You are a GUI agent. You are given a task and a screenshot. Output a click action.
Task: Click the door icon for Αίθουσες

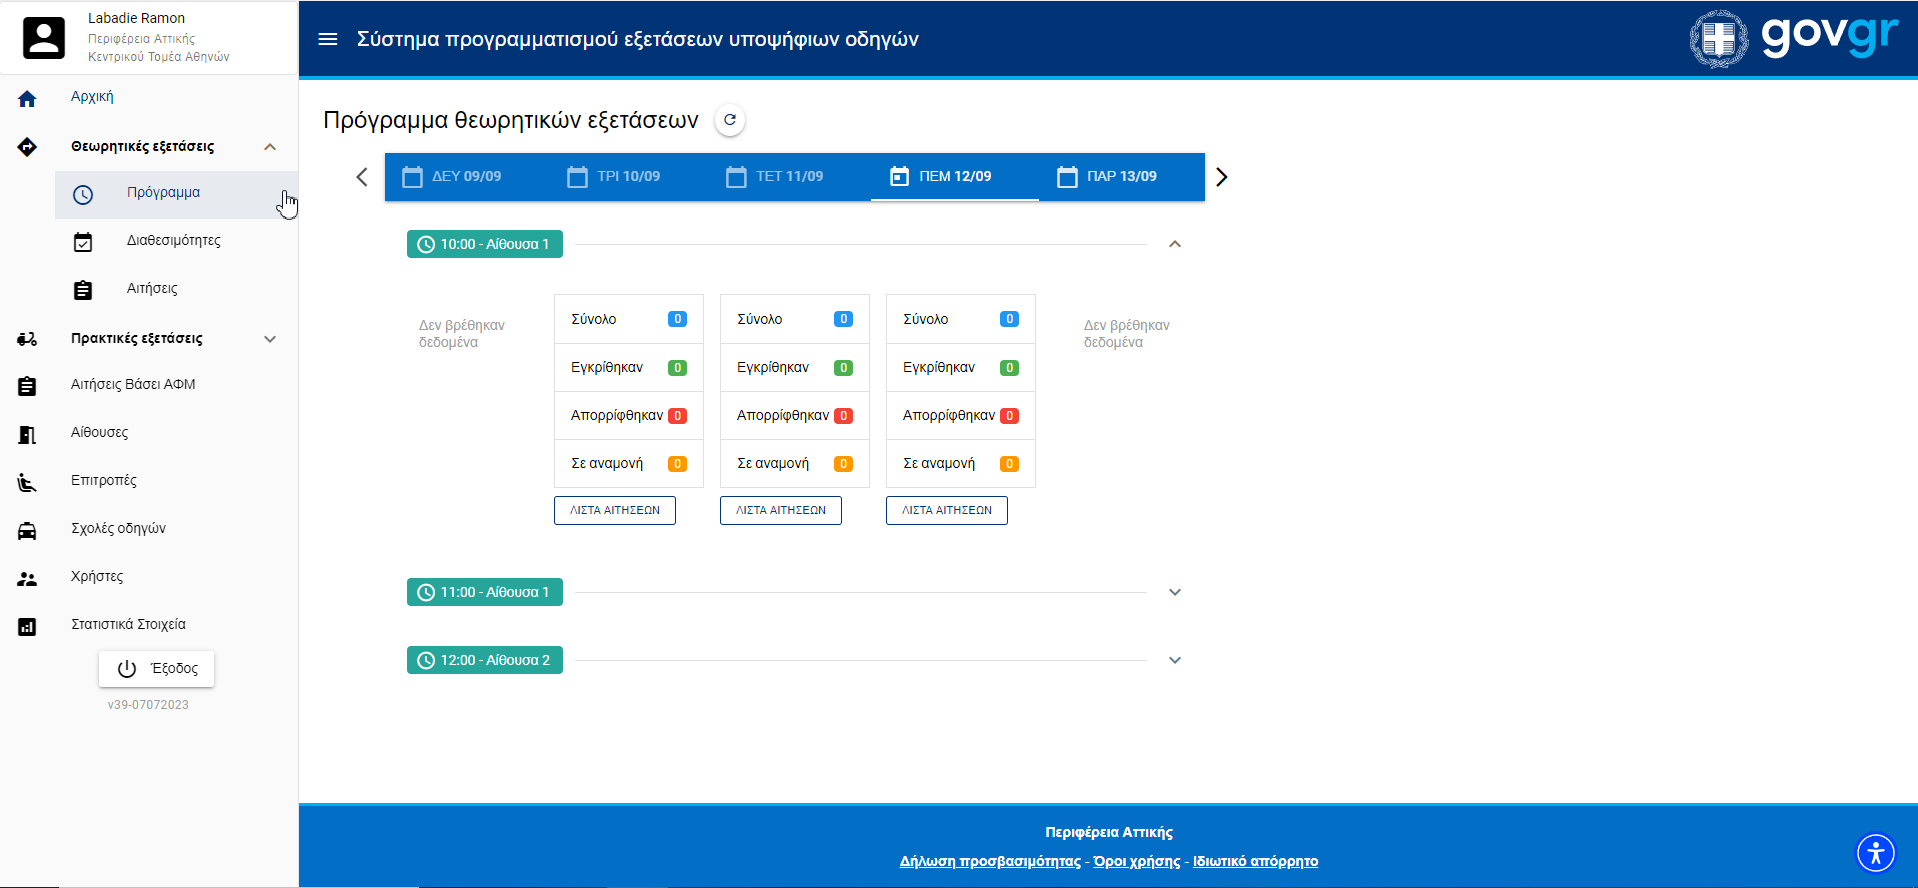click(x=27, y=434)
